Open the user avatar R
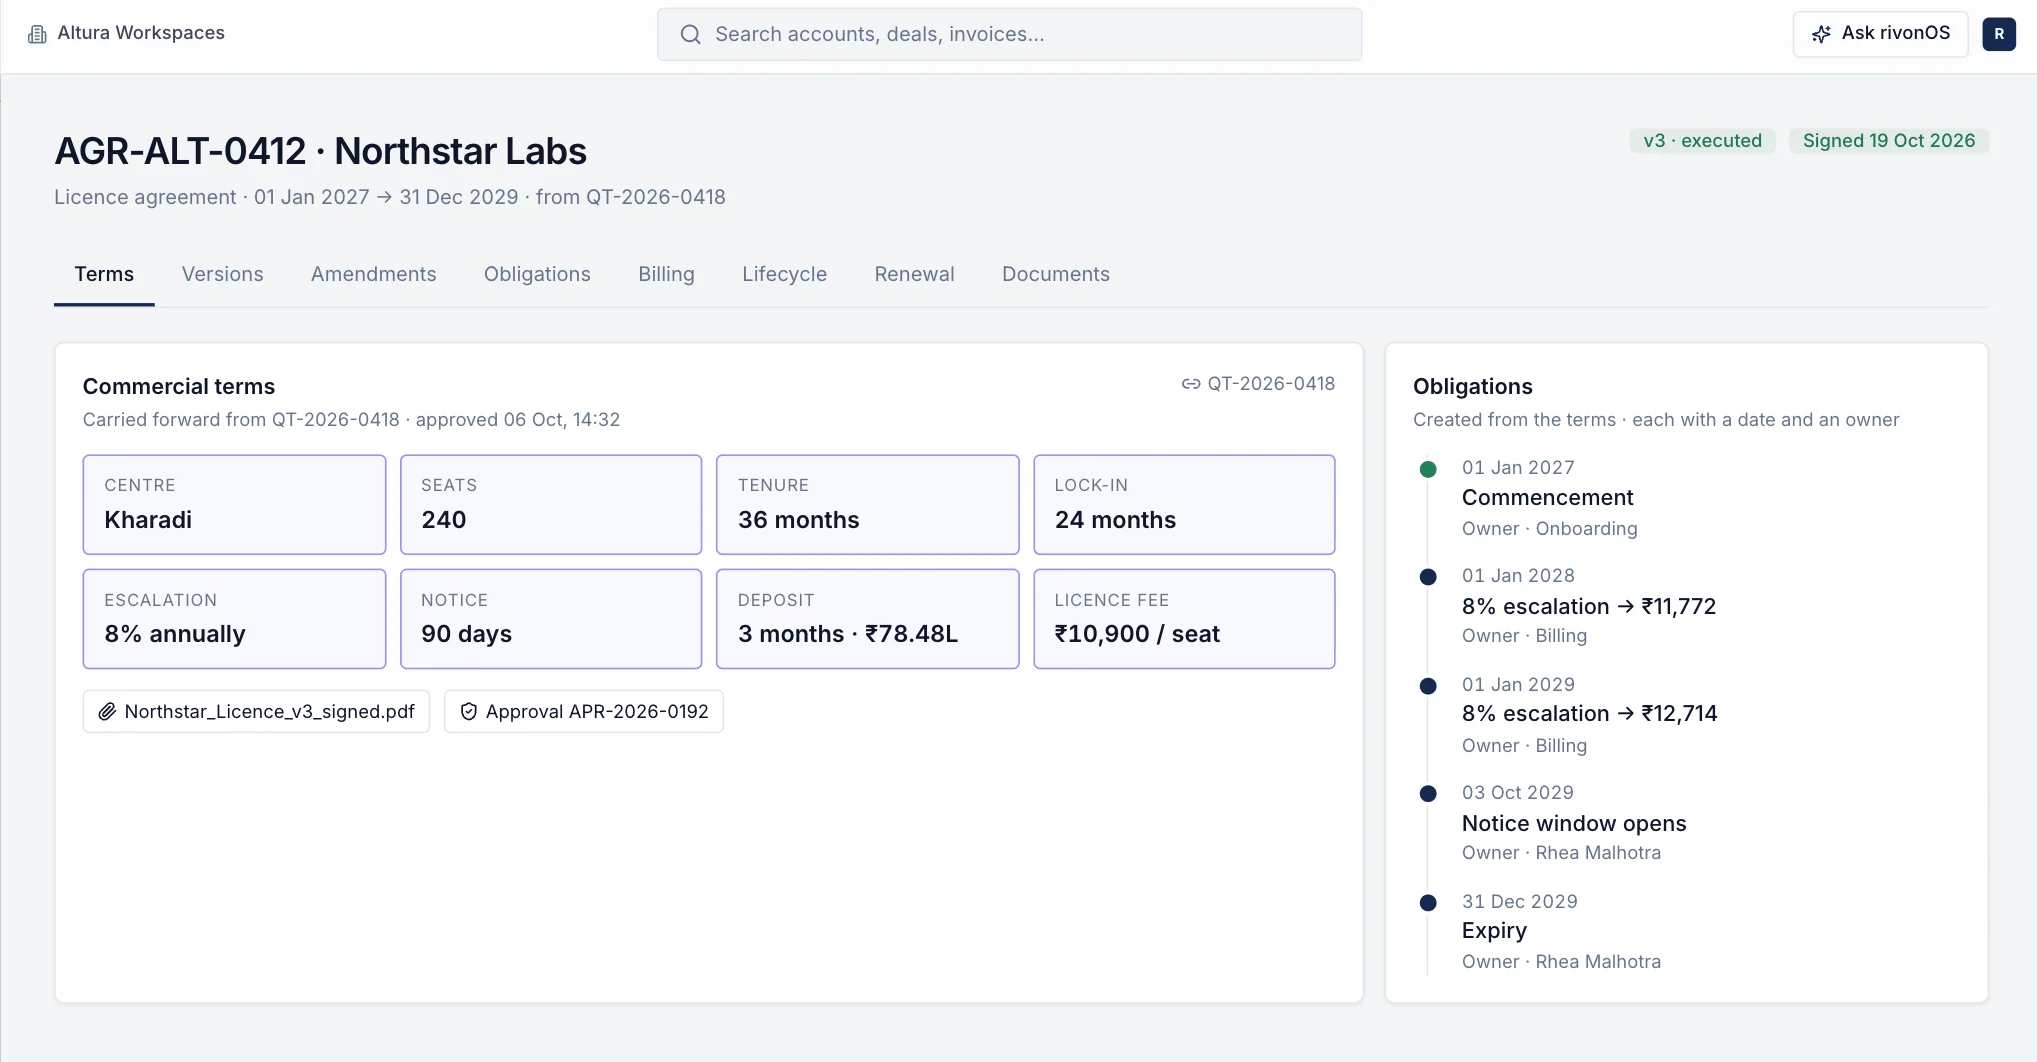Viewport: 2037px width, 1062px height. (1998, 34)
